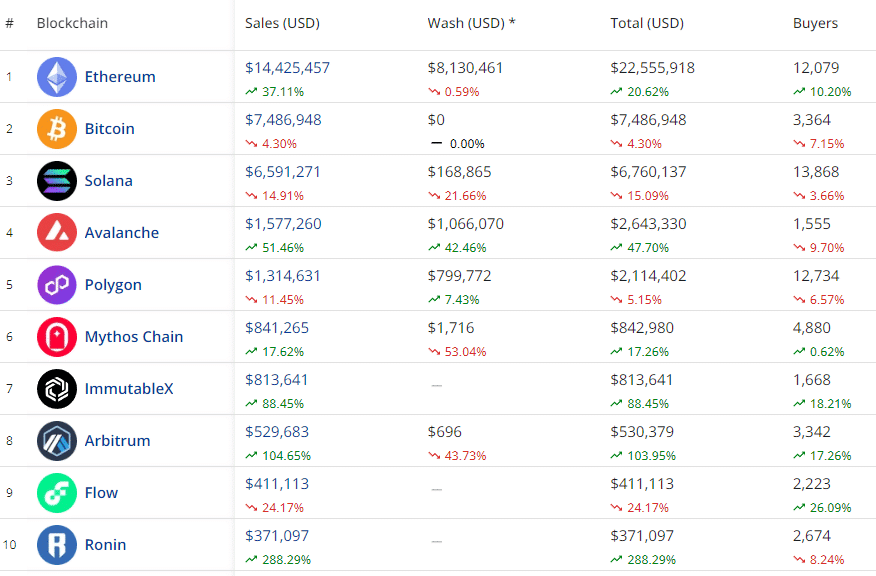Open the Solana blockchain link
The image size is (876, 576).
[108, 180]
